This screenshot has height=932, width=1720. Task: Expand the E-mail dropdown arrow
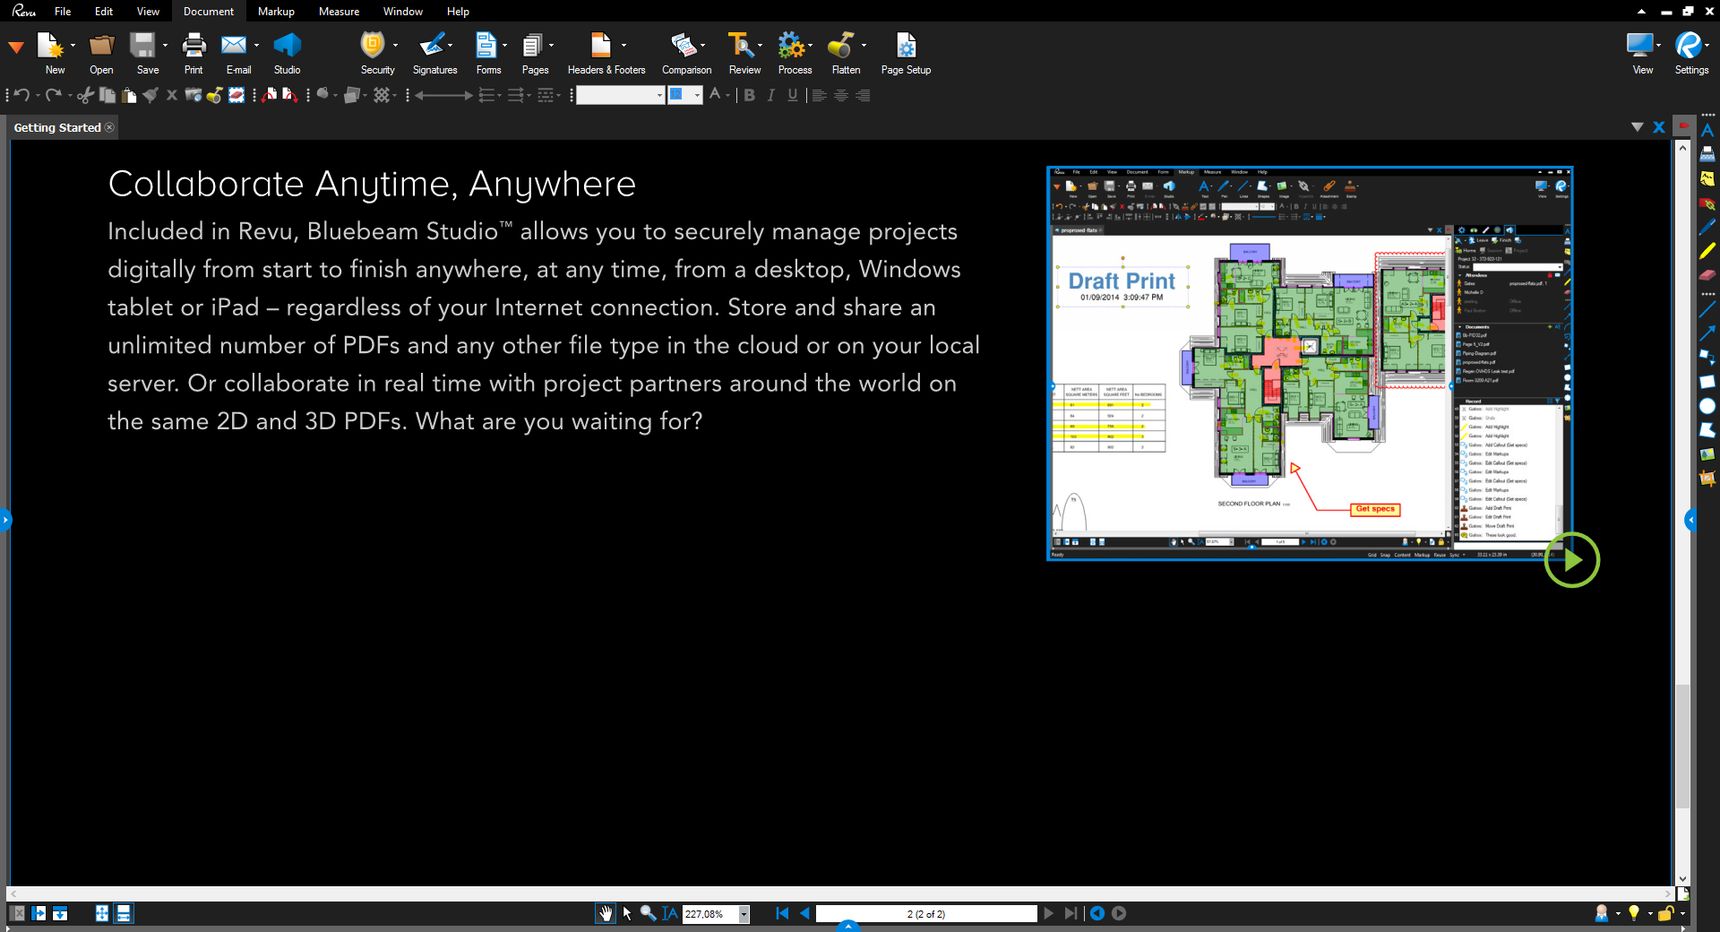[256, 45]
